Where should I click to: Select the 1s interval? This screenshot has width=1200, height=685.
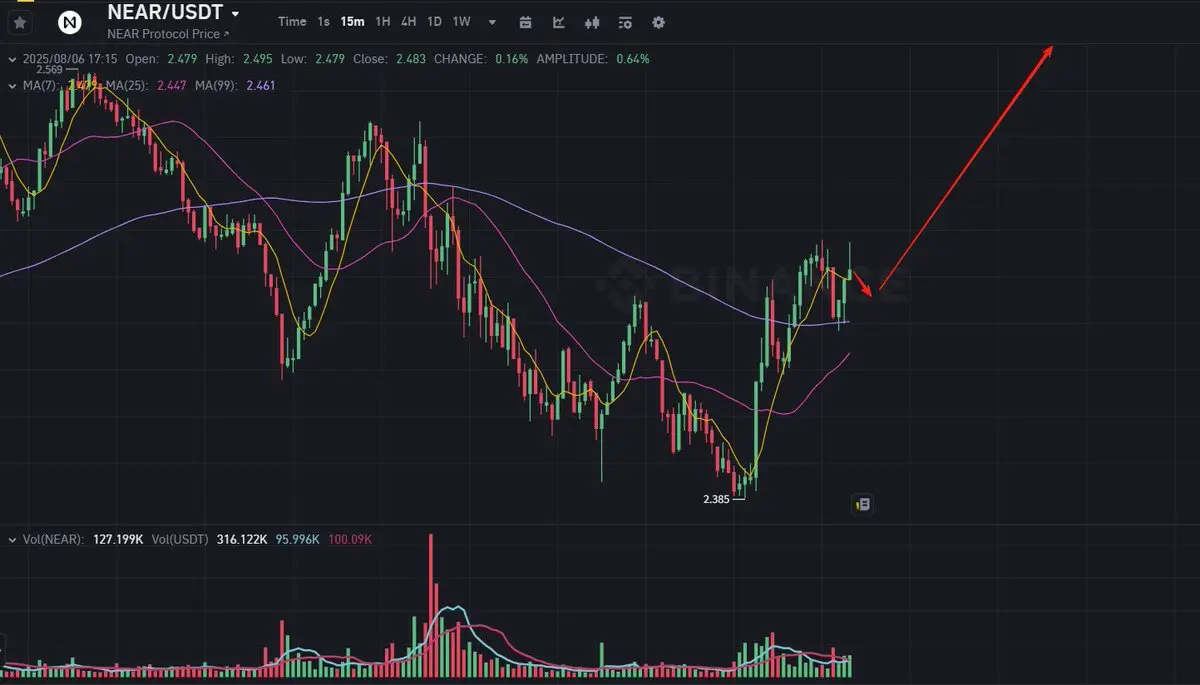[323, 22]
